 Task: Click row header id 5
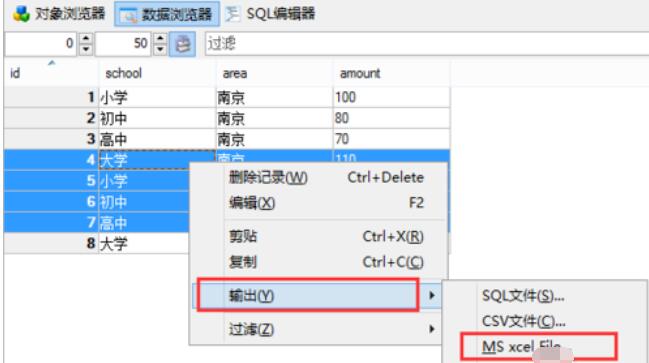[51, 181]
